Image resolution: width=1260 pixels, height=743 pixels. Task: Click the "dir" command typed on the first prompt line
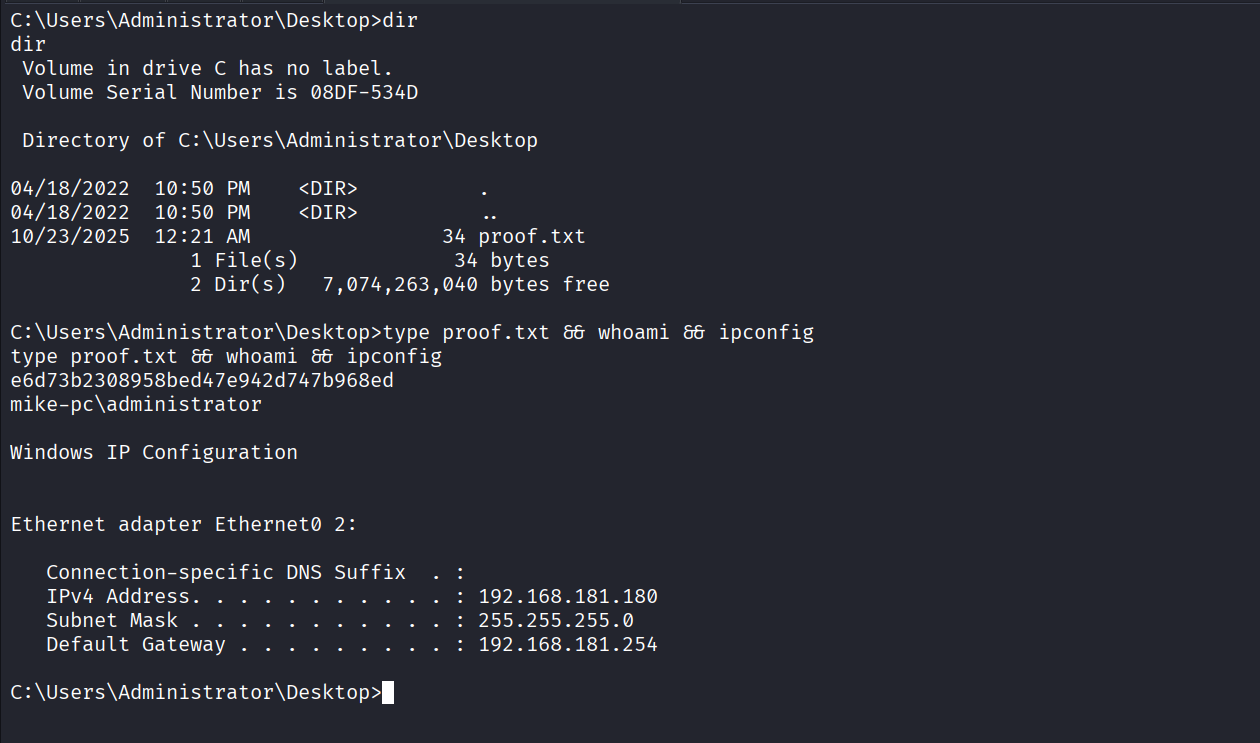tap(400, 21)
